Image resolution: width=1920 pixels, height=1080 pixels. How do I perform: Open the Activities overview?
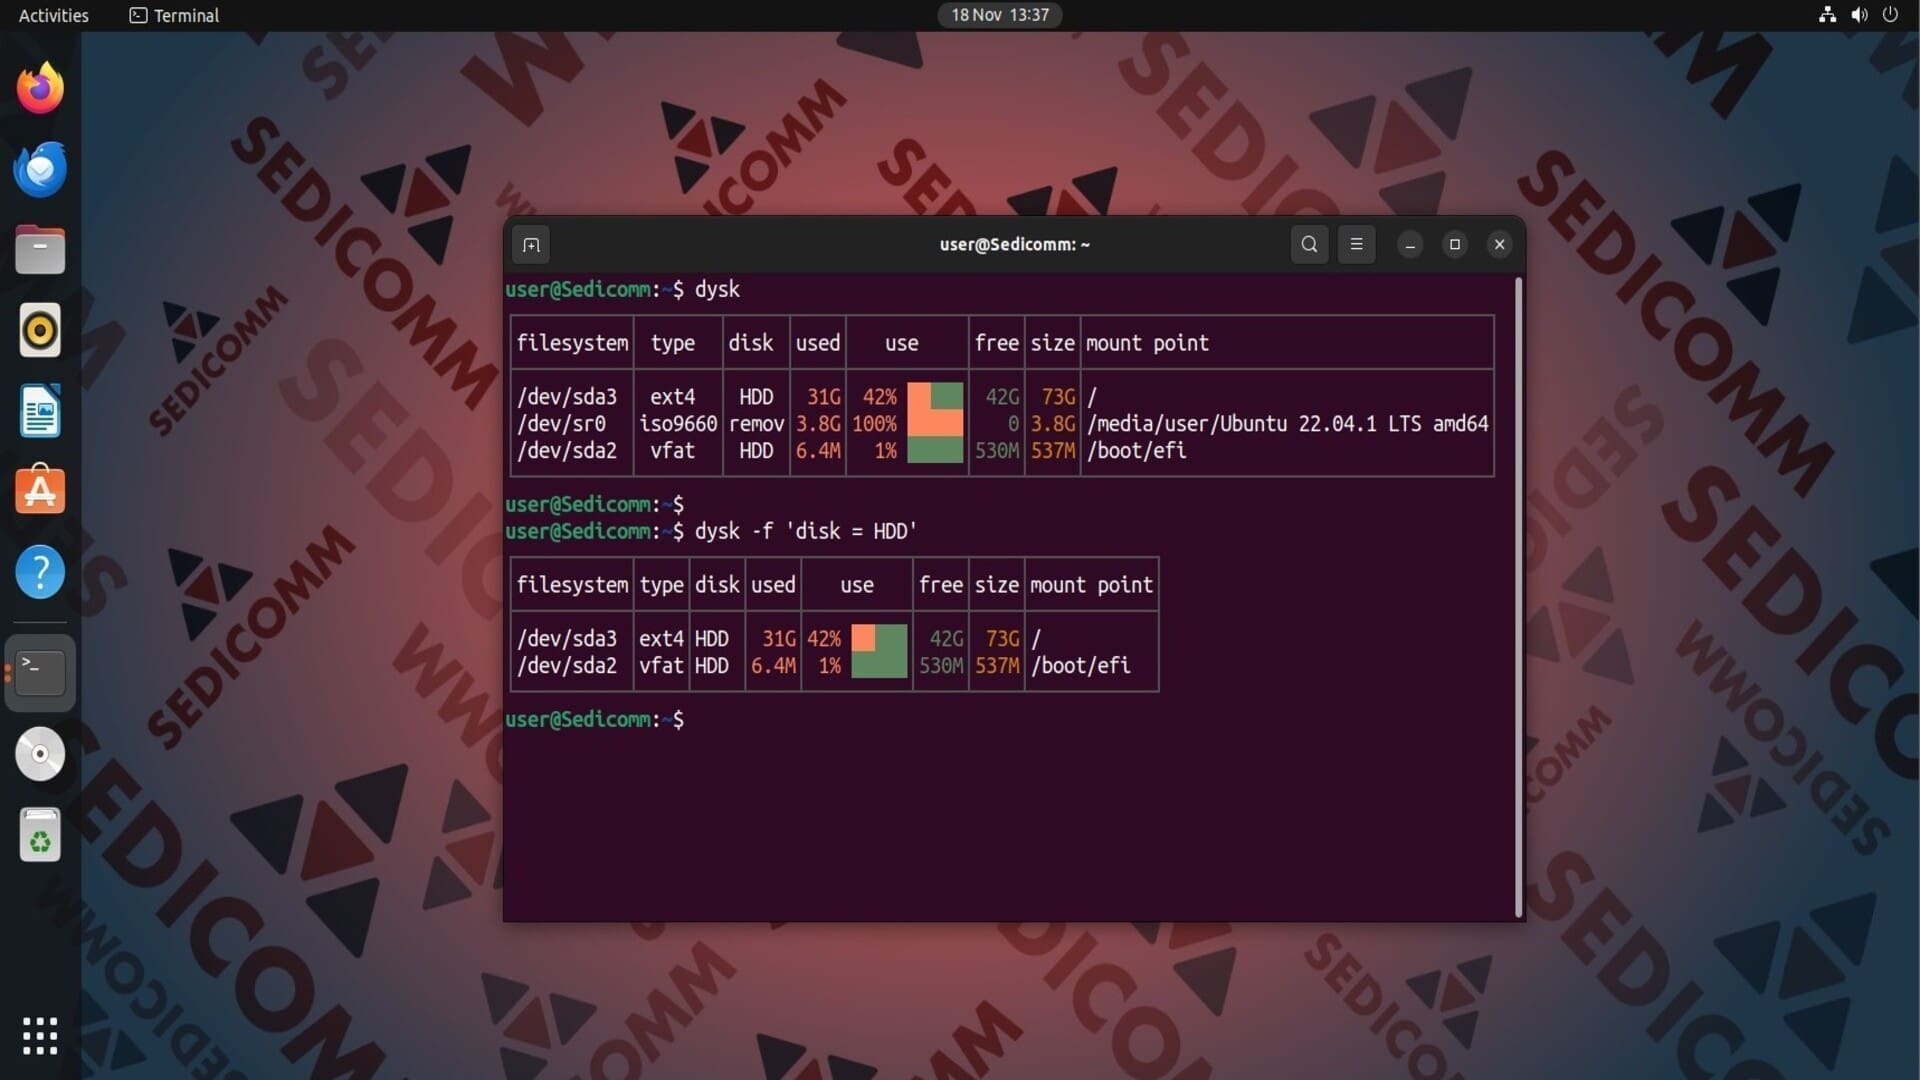pyautogui.click(x=54, y=15)
